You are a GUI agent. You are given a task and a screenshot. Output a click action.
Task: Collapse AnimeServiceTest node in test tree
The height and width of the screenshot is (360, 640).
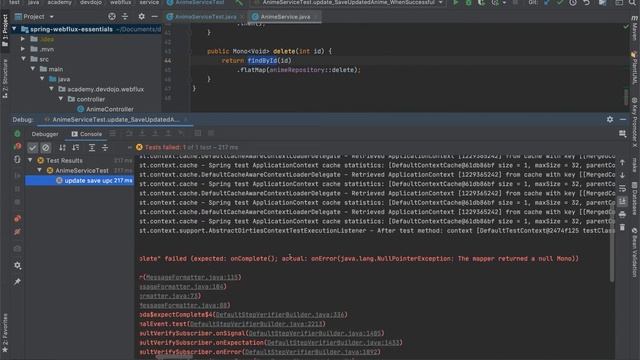[40, 170]
